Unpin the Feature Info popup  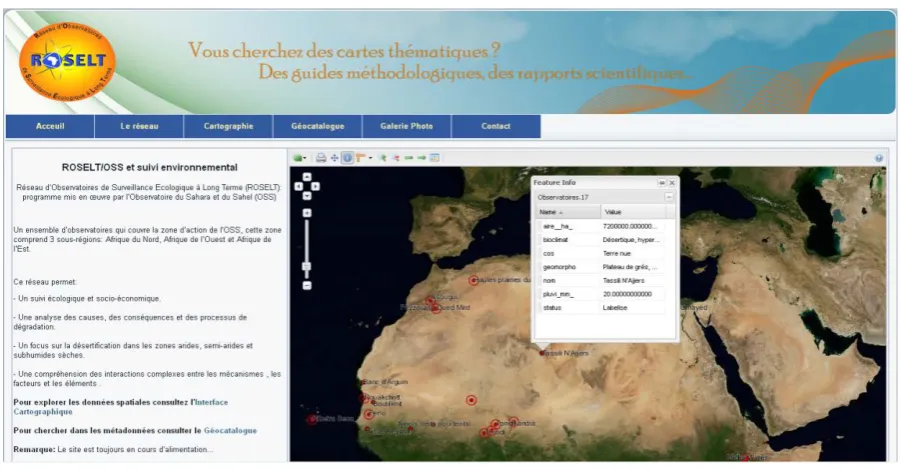(x=661, y=183)
